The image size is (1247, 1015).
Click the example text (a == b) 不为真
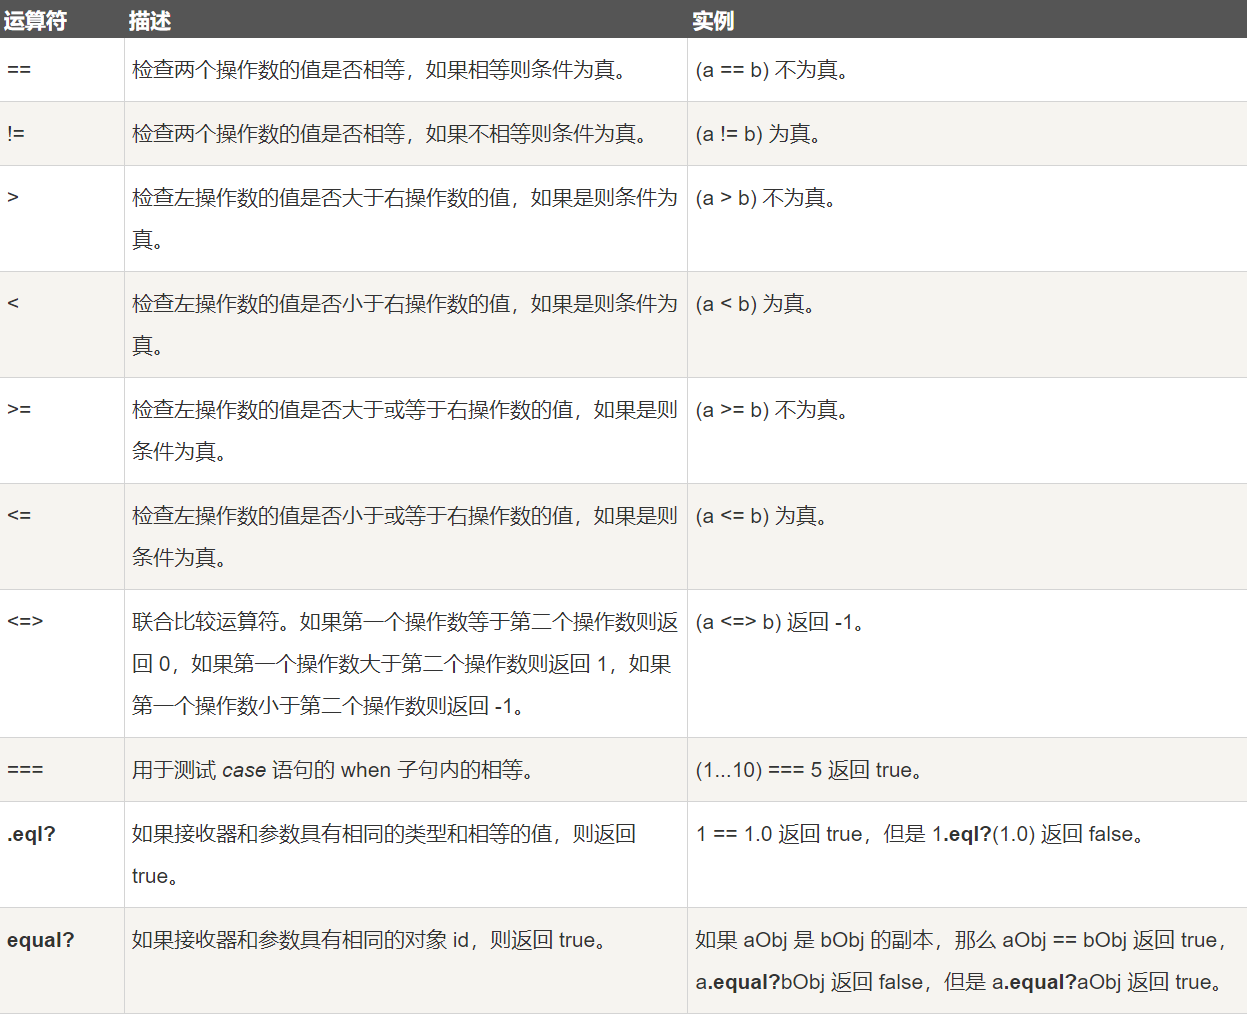(771, 70)
